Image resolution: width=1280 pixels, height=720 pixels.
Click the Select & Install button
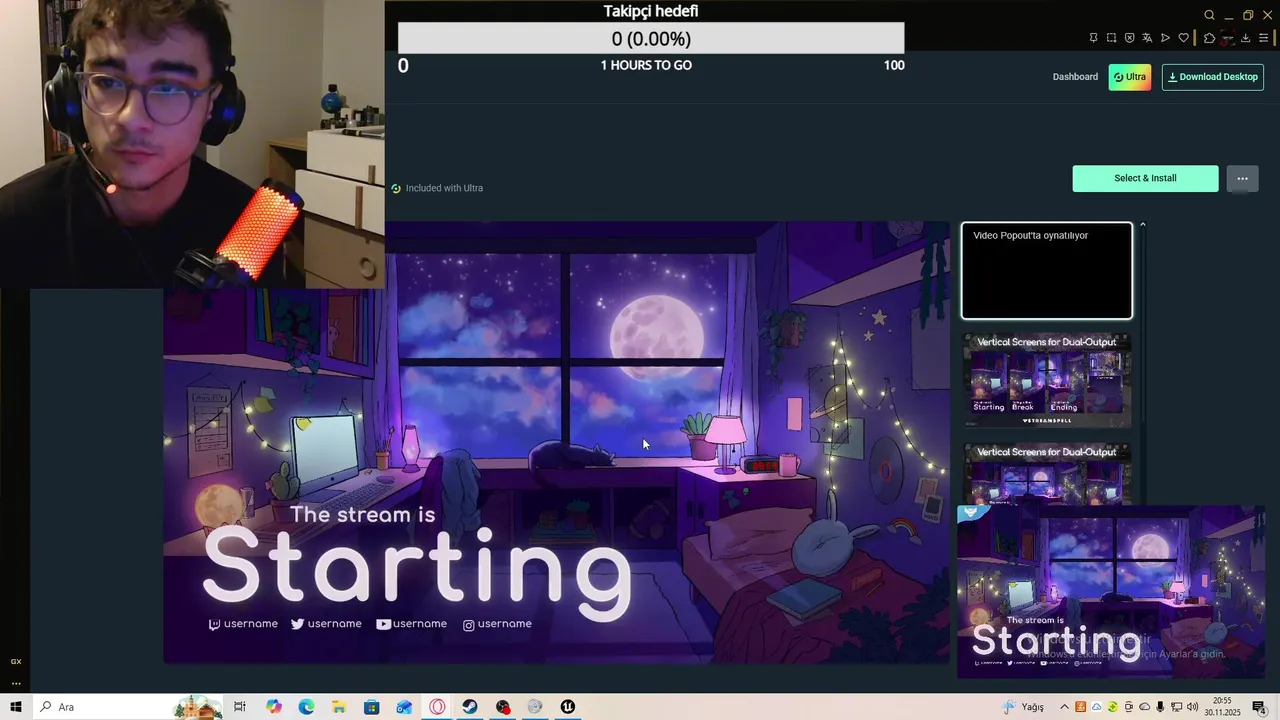1145,178
